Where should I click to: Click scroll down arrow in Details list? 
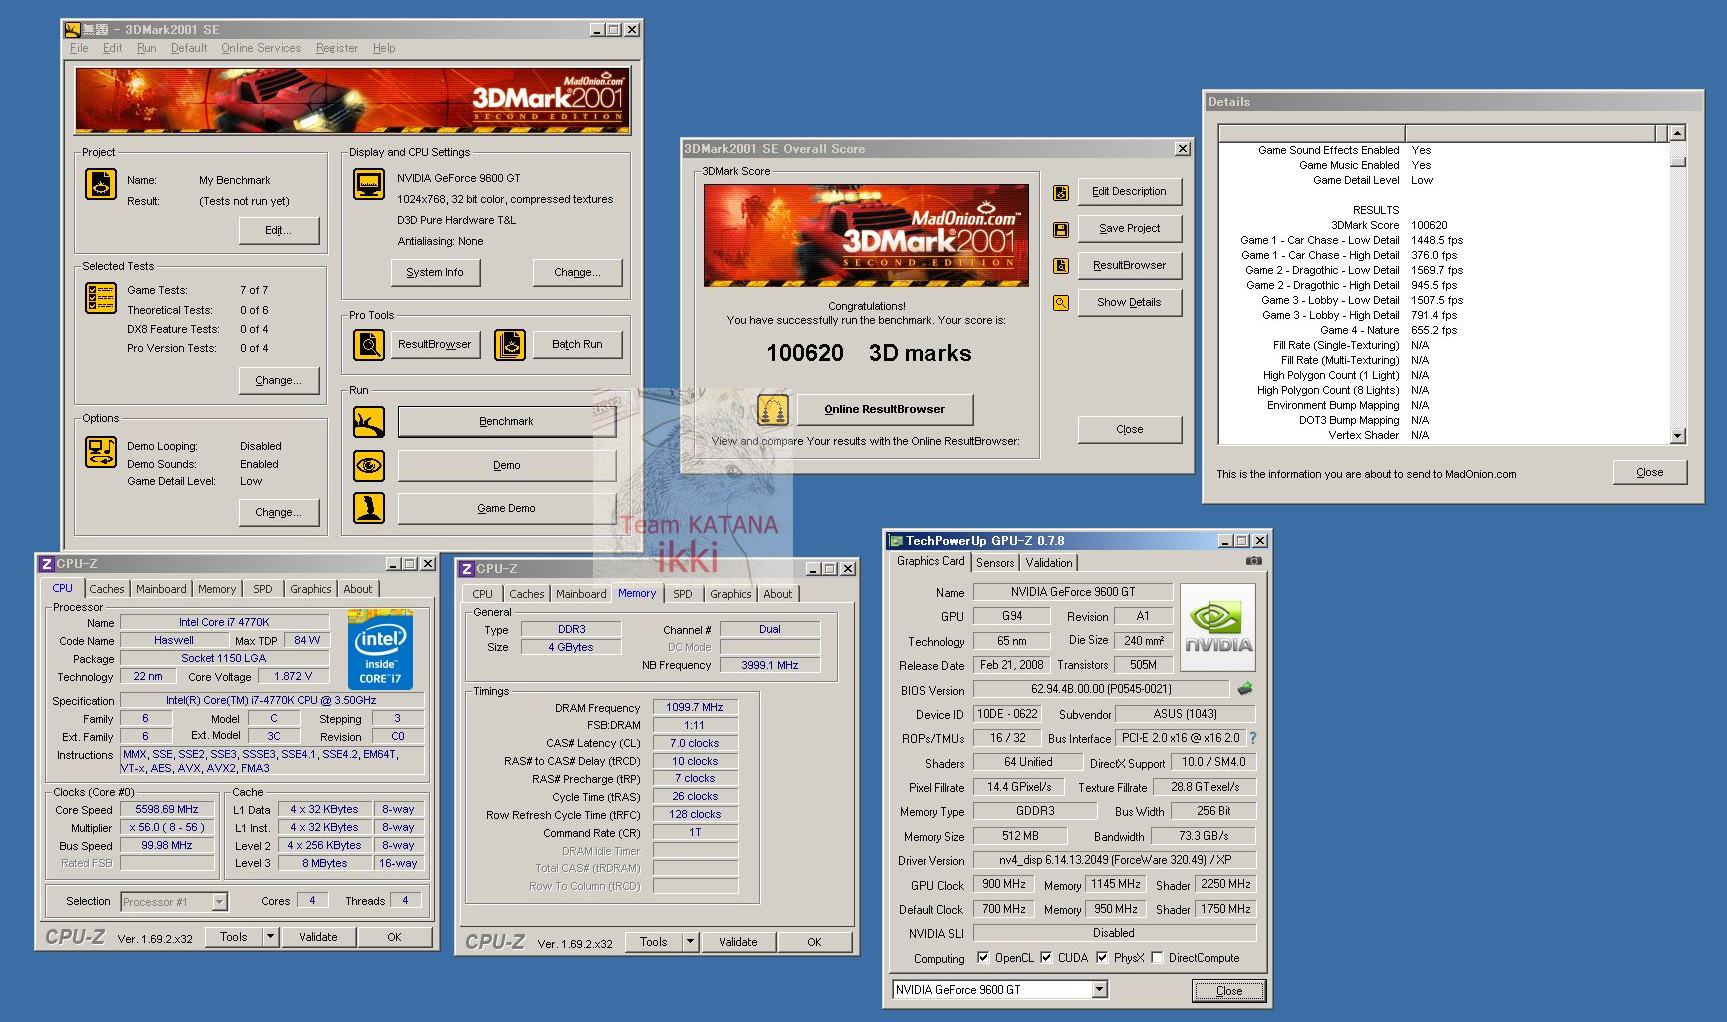(1677, 436)
